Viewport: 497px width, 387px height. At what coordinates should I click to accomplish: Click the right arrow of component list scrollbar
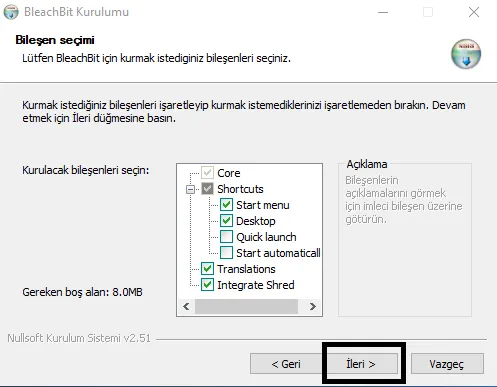(312, 306)
